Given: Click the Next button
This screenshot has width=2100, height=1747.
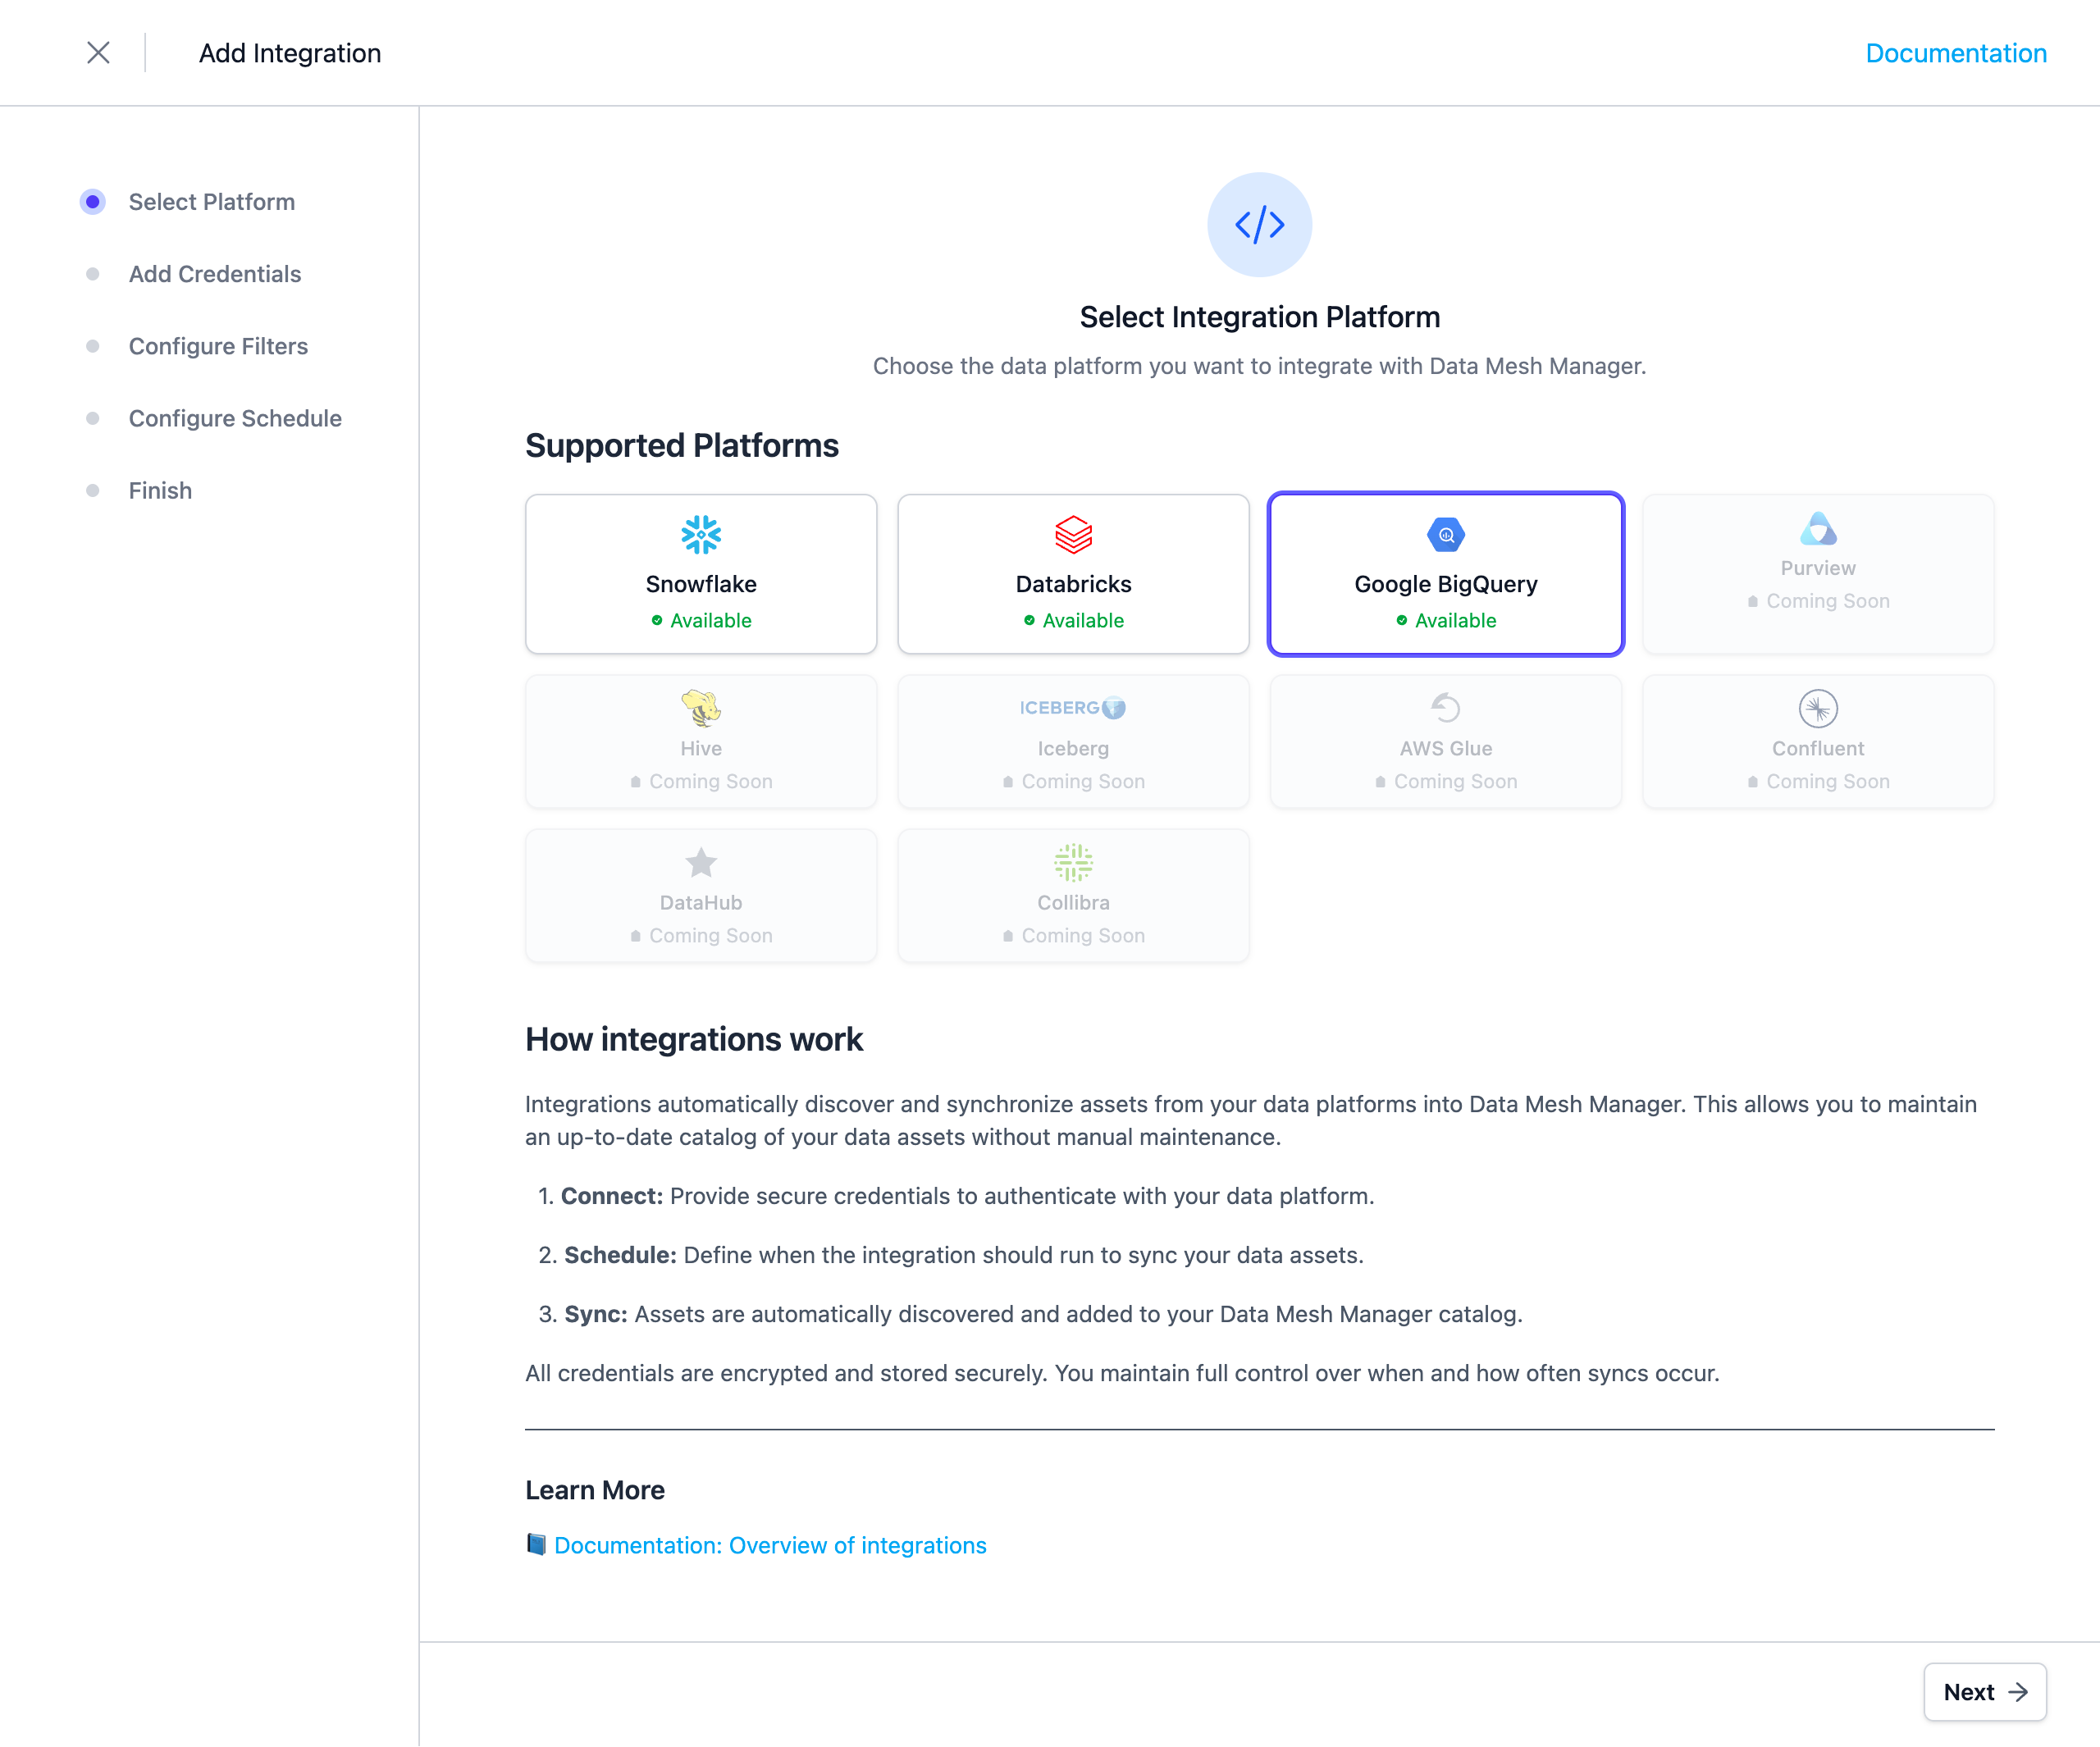Looking at the screenshot, I should coord(1984,1692).
